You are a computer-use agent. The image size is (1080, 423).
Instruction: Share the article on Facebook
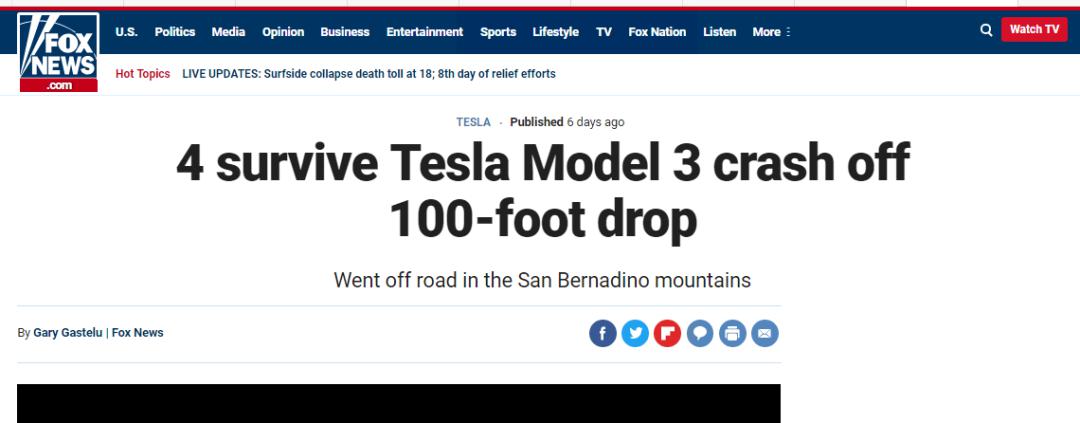coord(603,333)
